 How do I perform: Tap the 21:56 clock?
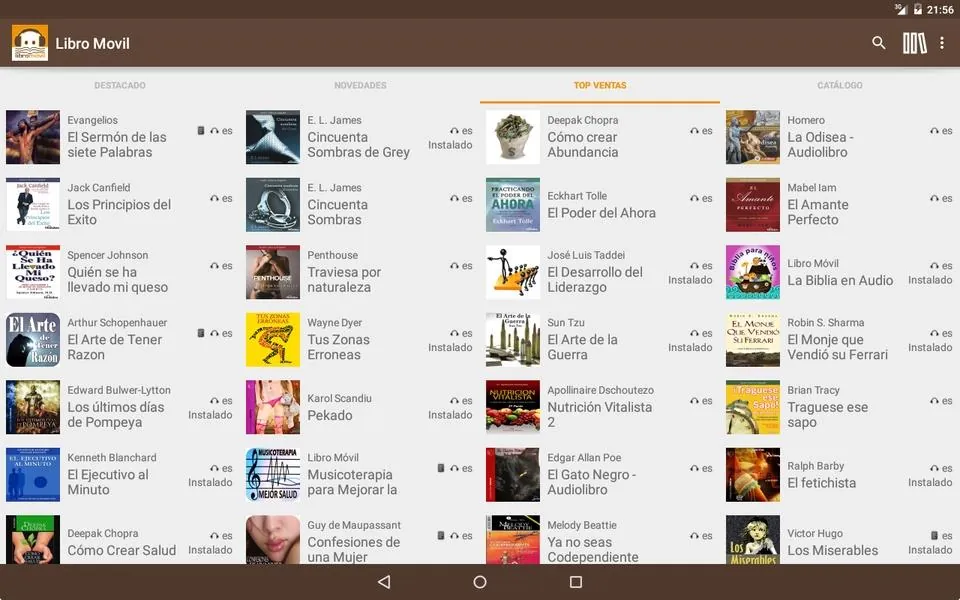tap(940, 9)
